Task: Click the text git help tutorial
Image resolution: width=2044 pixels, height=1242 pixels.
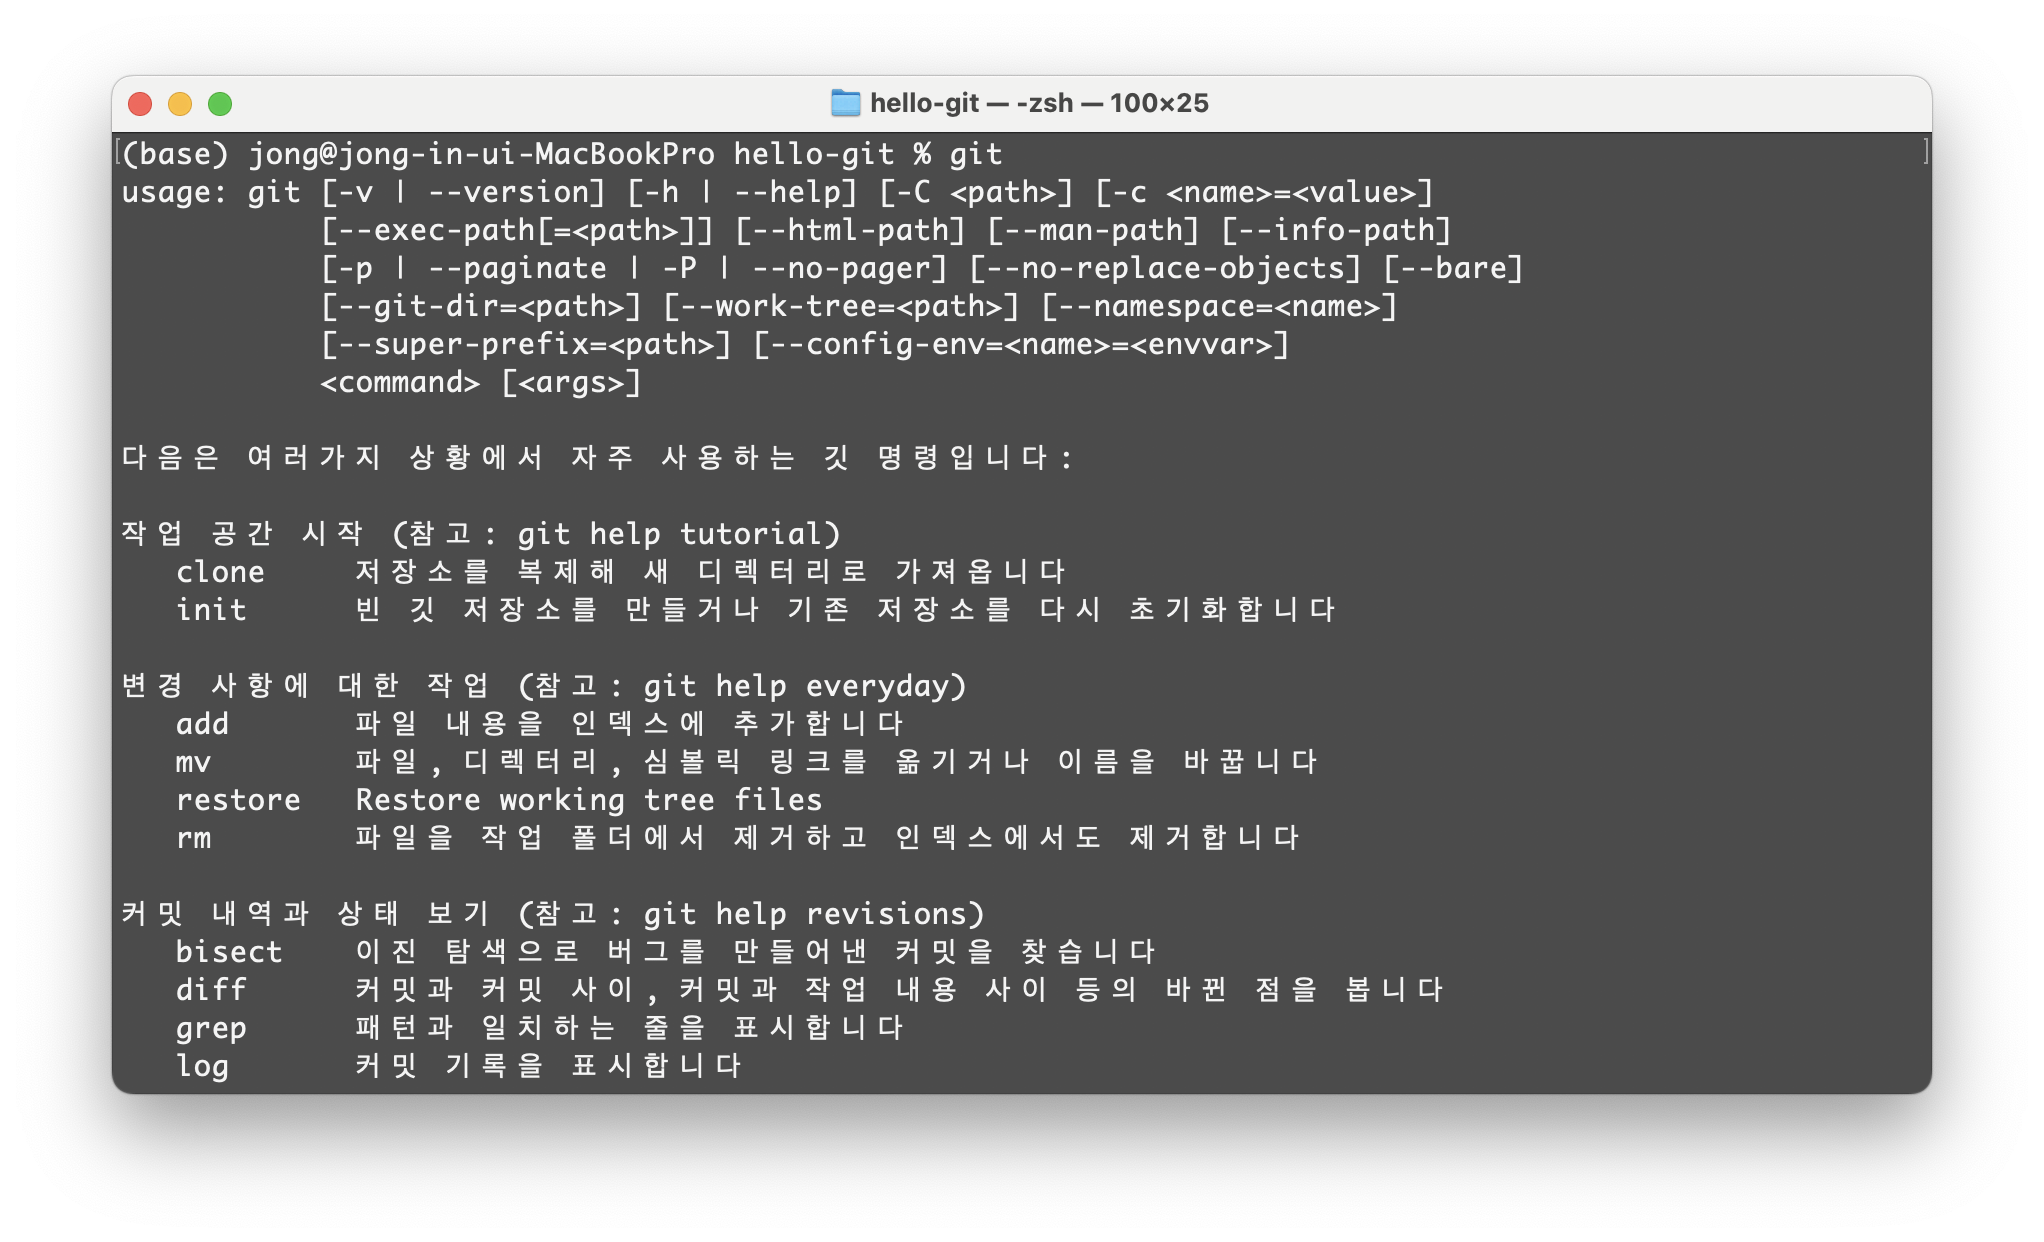Action: coord(670,534)
